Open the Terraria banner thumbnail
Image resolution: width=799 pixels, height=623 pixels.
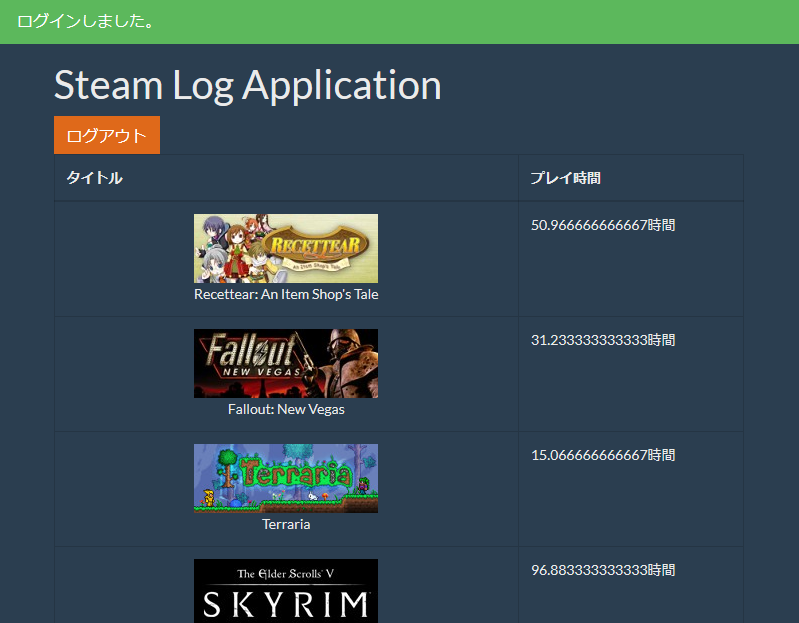pos(286,478)
